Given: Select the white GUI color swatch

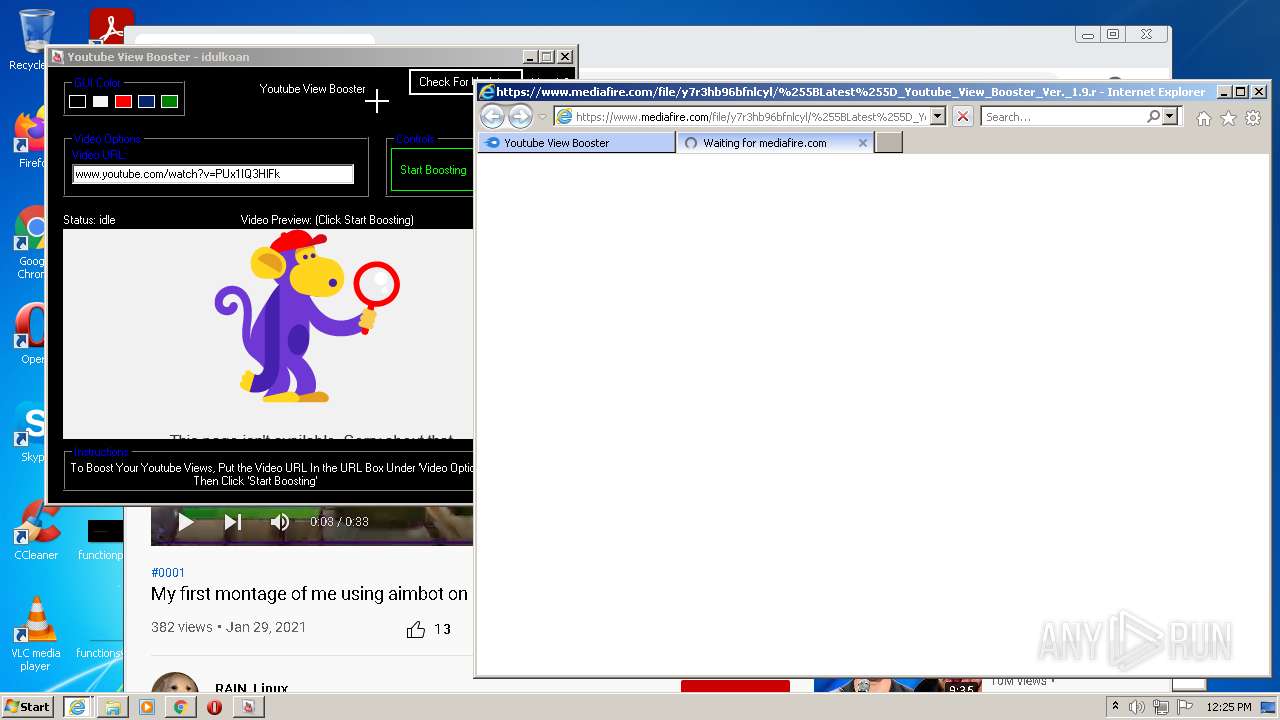Looking at the screenshot, I should [x=100, y=101].
